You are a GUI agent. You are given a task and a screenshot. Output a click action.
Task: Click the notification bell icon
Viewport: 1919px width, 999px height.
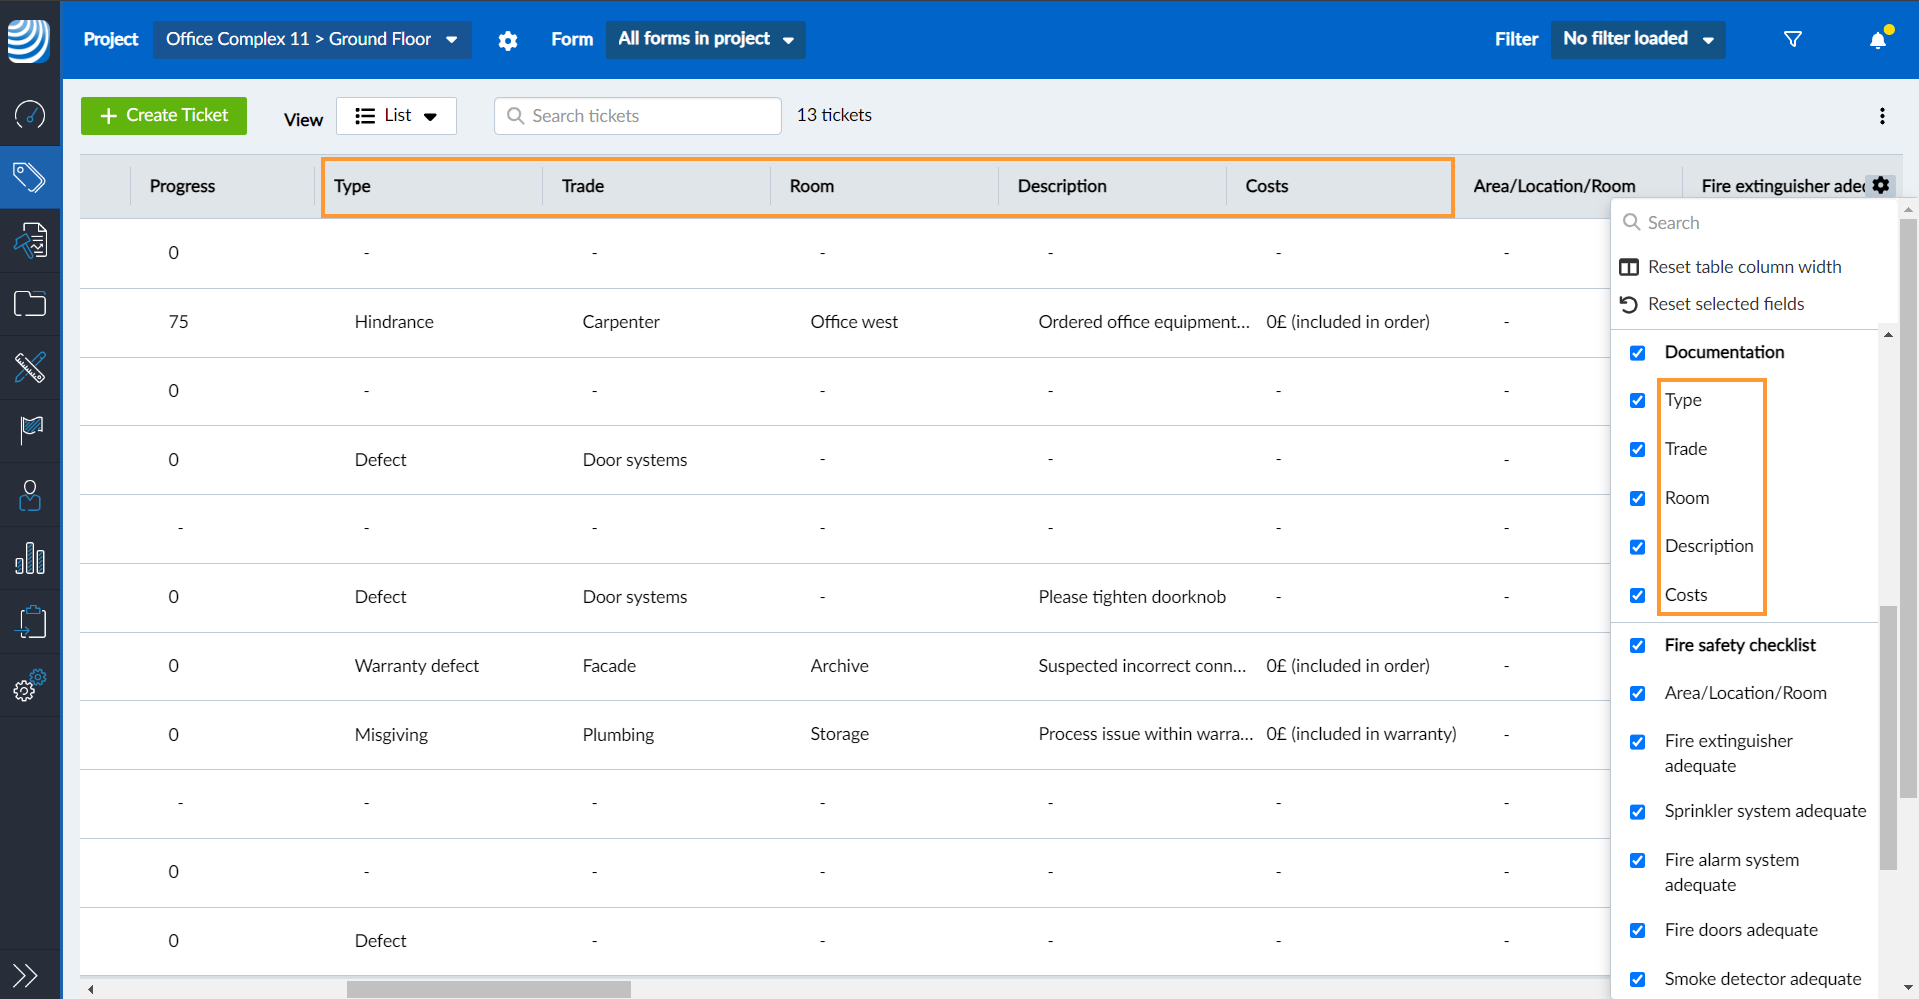coord(1878,39)
